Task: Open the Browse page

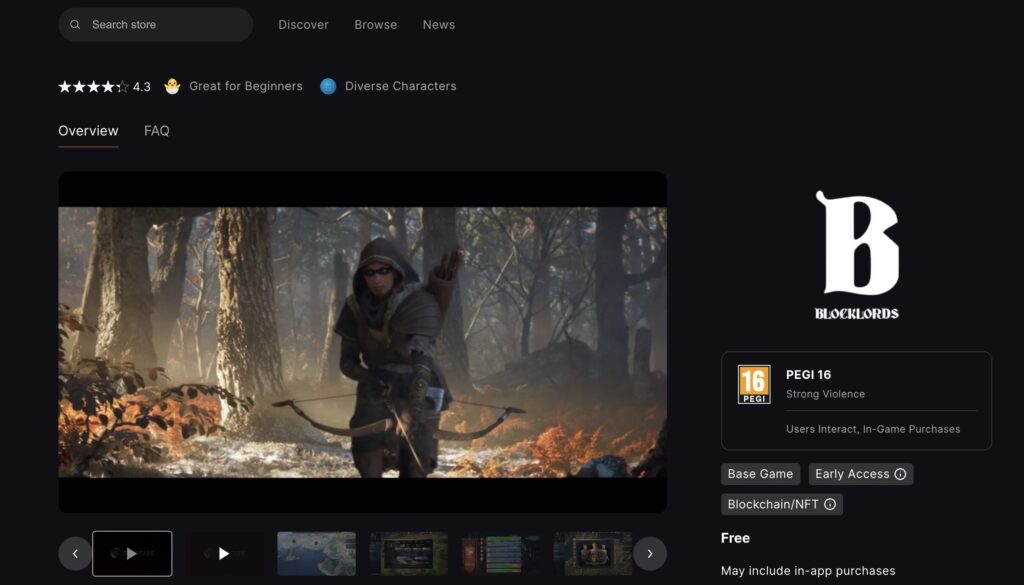Action: [x=376, y=25]
